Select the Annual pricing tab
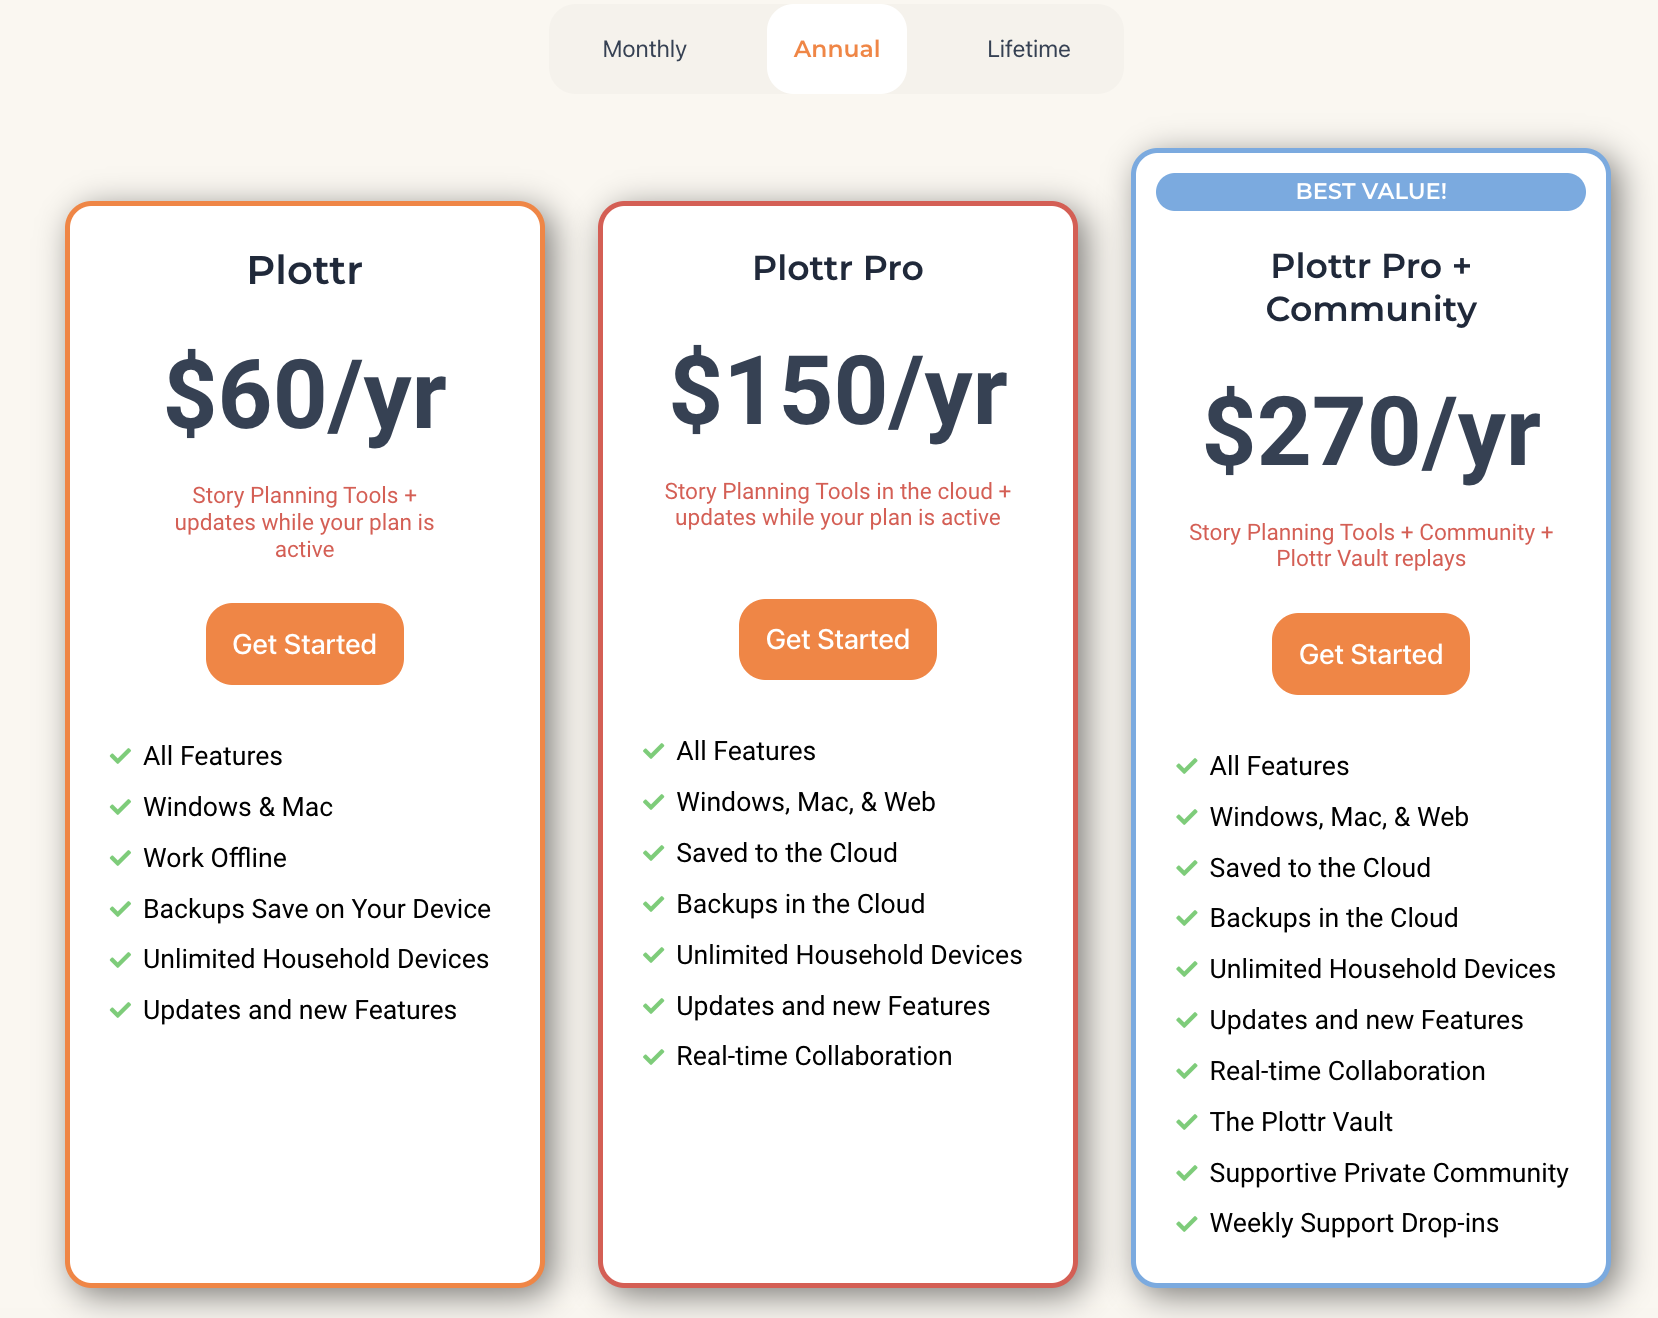This screenshot has width=1658, height=1318. click(836, 48)
